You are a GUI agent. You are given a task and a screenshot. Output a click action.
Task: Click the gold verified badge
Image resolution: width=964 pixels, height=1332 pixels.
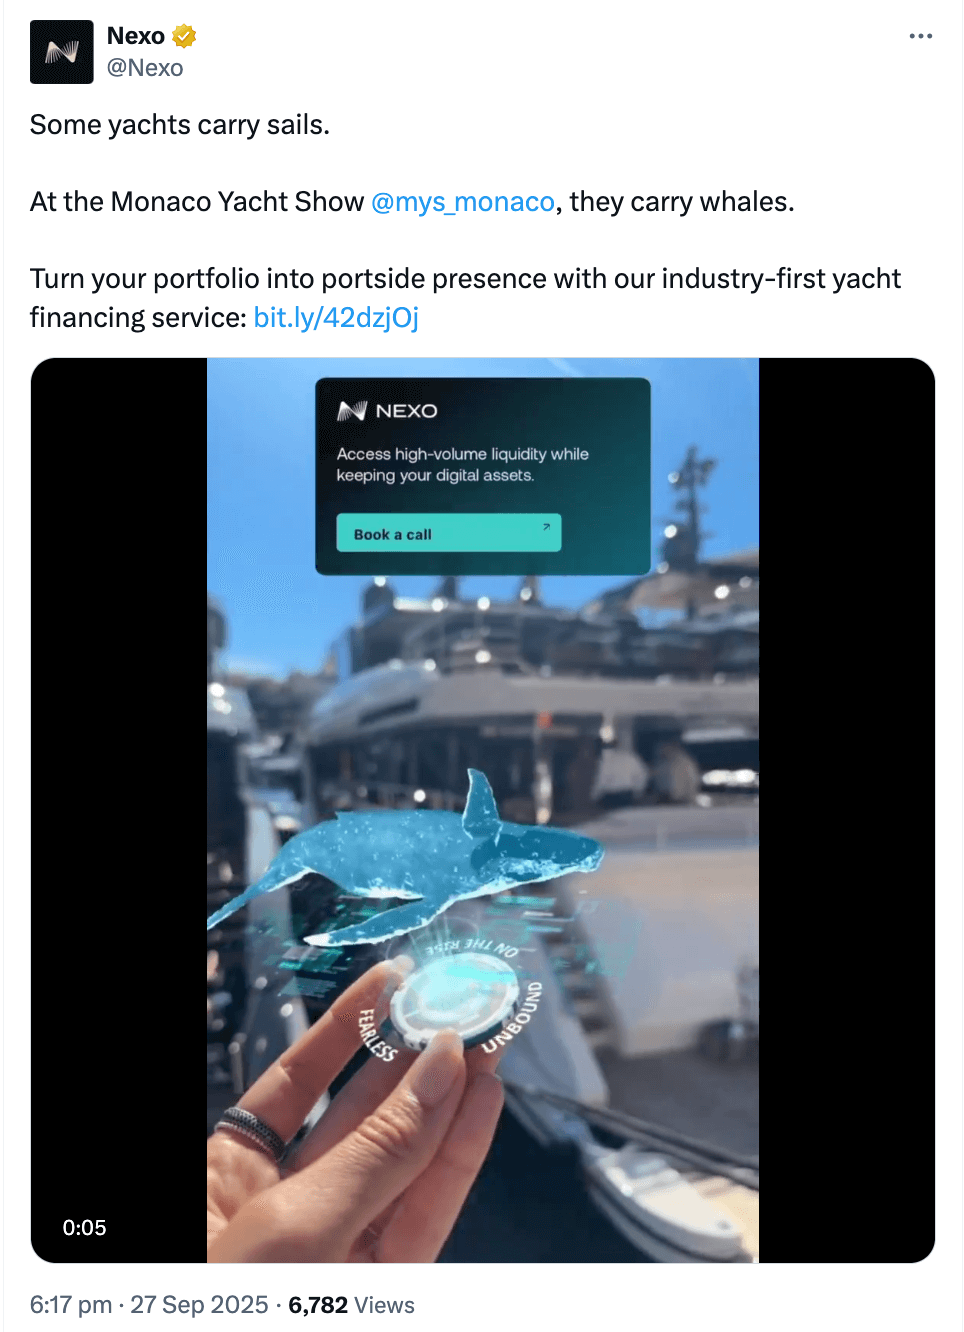(184, 36)
